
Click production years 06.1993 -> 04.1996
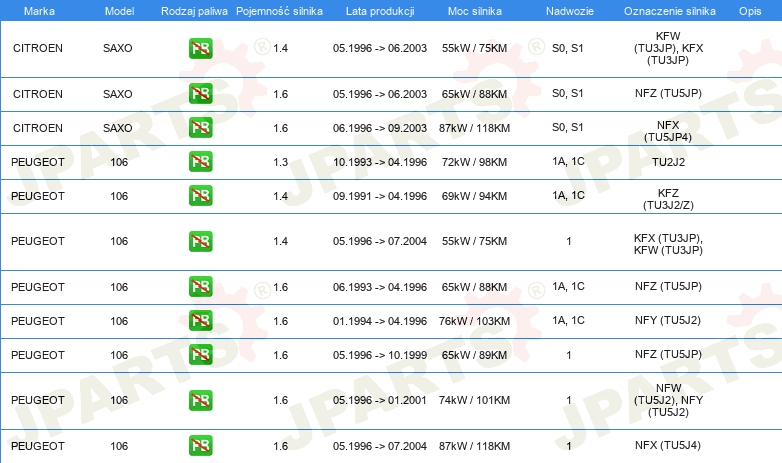380,287
